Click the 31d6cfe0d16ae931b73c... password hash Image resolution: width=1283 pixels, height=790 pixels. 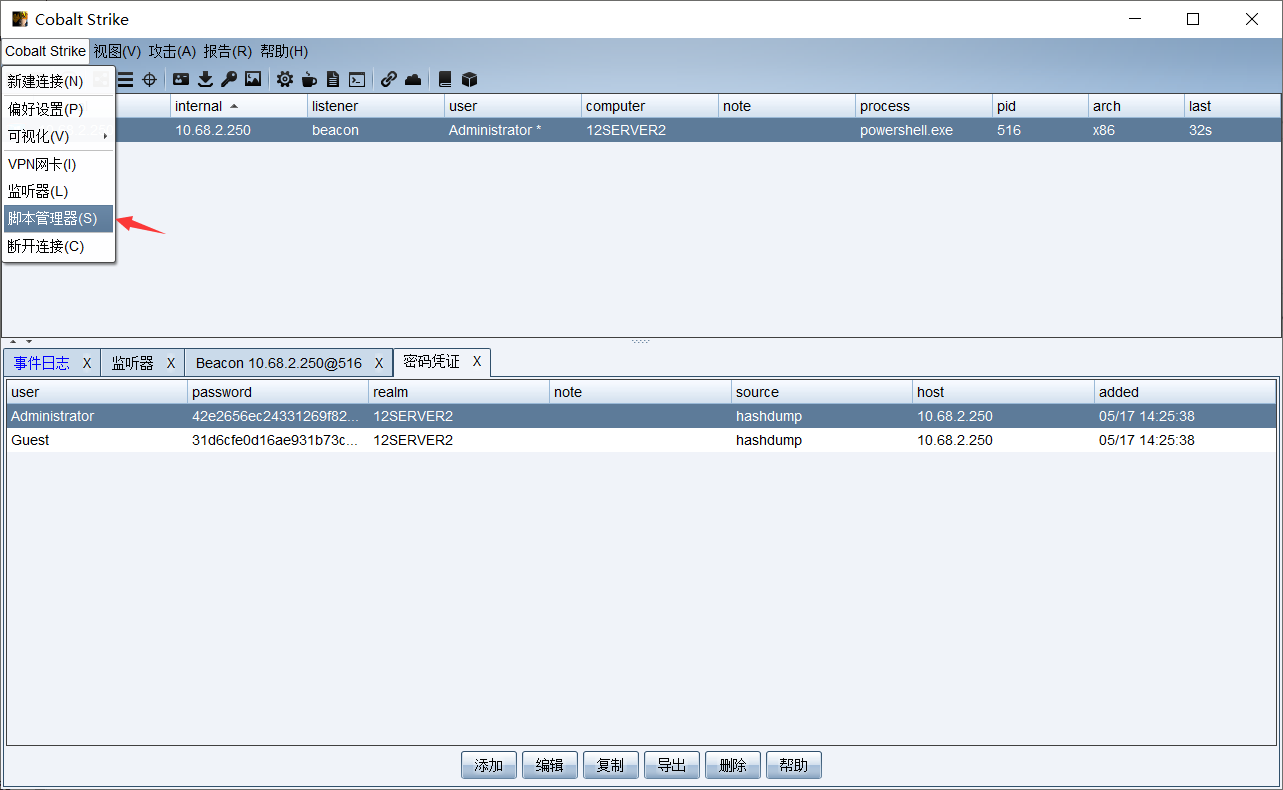(x=275, y=440)
